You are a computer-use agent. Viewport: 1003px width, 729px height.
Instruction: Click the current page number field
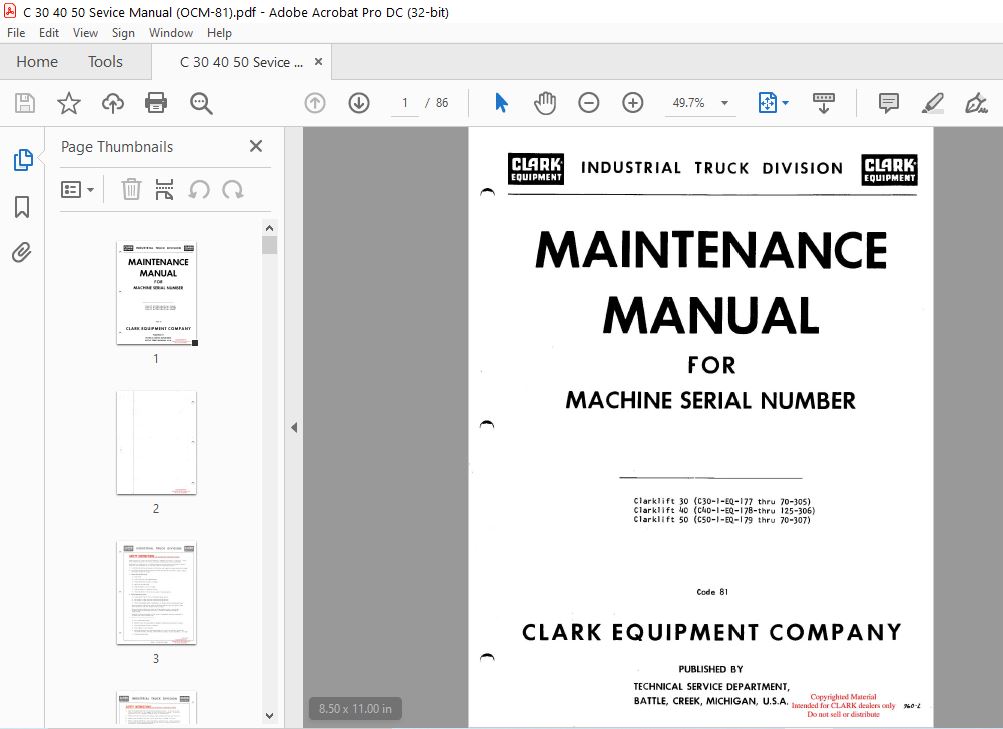(x=405, y=103)
